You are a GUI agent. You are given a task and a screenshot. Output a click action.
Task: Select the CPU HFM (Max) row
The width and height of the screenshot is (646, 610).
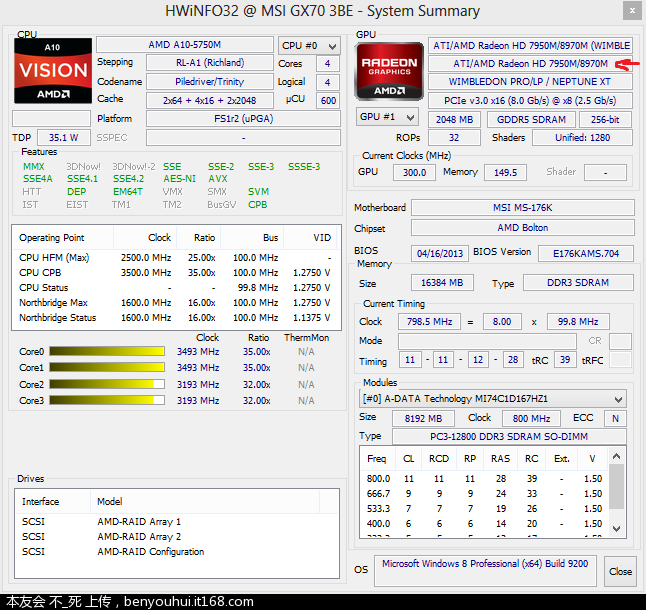pyautogui.click(x=176, y=257)
